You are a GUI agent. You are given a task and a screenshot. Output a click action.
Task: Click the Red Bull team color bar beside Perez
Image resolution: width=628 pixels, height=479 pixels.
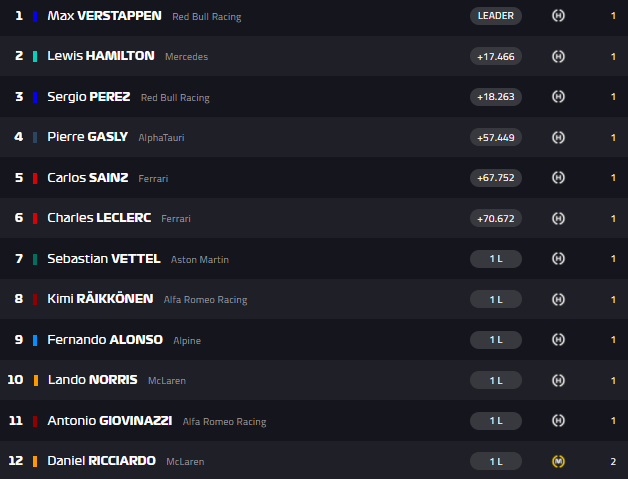(x=36, y=97)
